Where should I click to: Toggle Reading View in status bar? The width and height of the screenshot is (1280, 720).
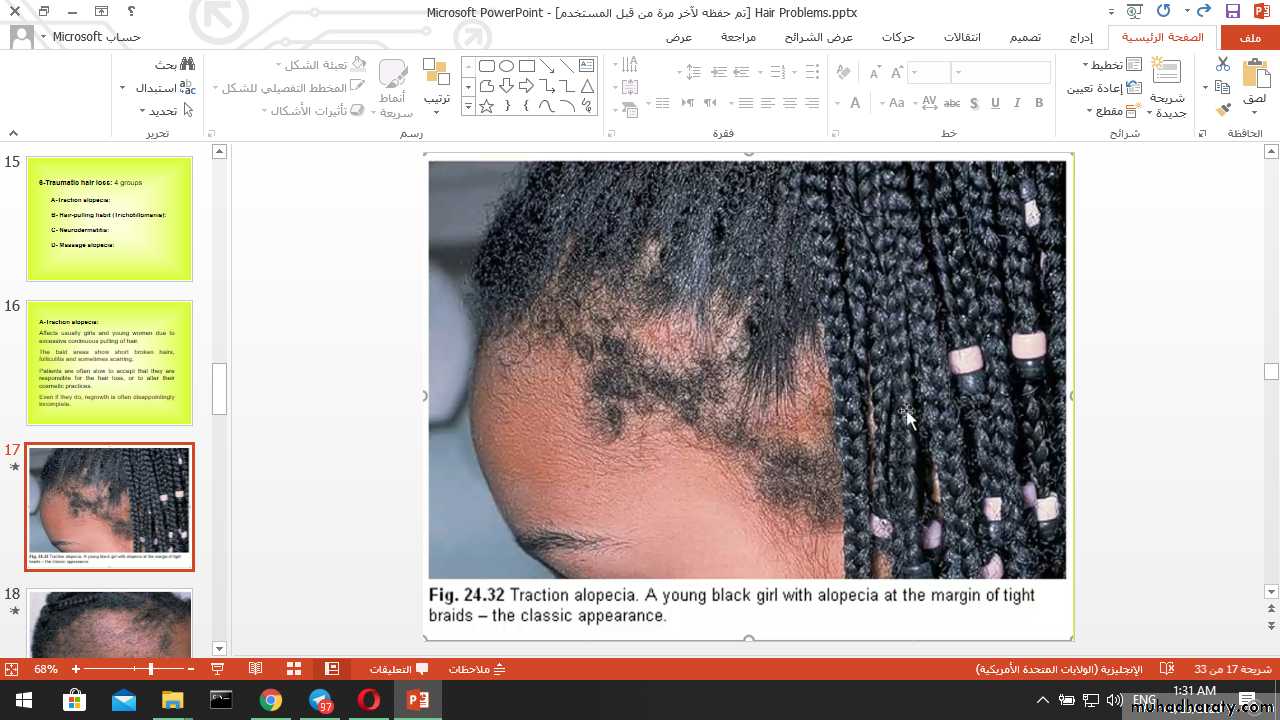[256, 669]
